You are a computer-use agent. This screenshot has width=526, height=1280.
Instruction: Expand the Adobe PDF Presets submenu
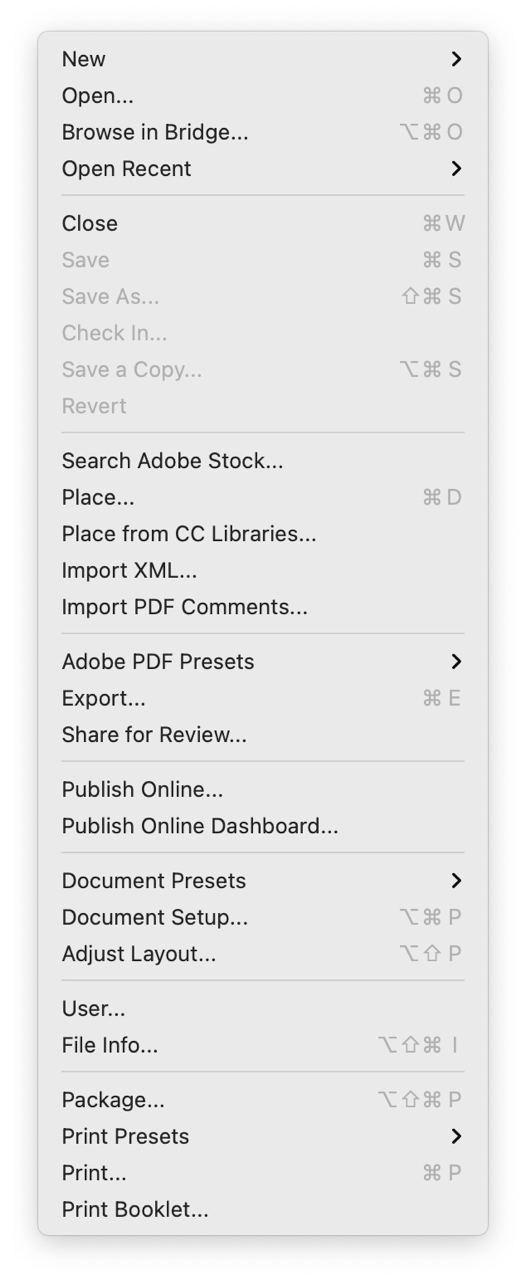click(263, 662)
